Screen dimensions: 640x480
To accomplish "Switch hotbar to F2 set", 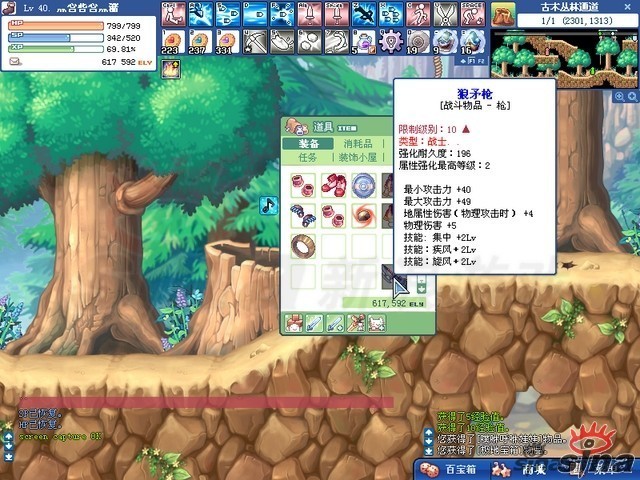I will (481, 61).
